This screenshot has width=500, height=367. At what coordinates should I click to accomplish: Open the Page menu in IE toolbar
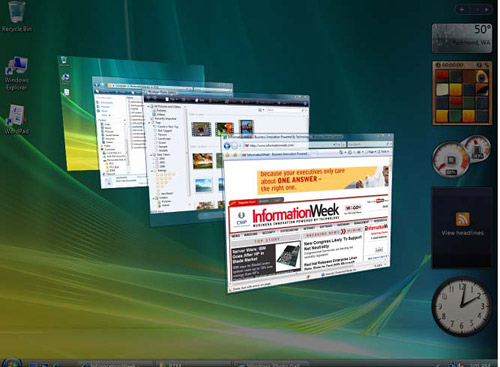pyautogui.click(x=371, y=152)
